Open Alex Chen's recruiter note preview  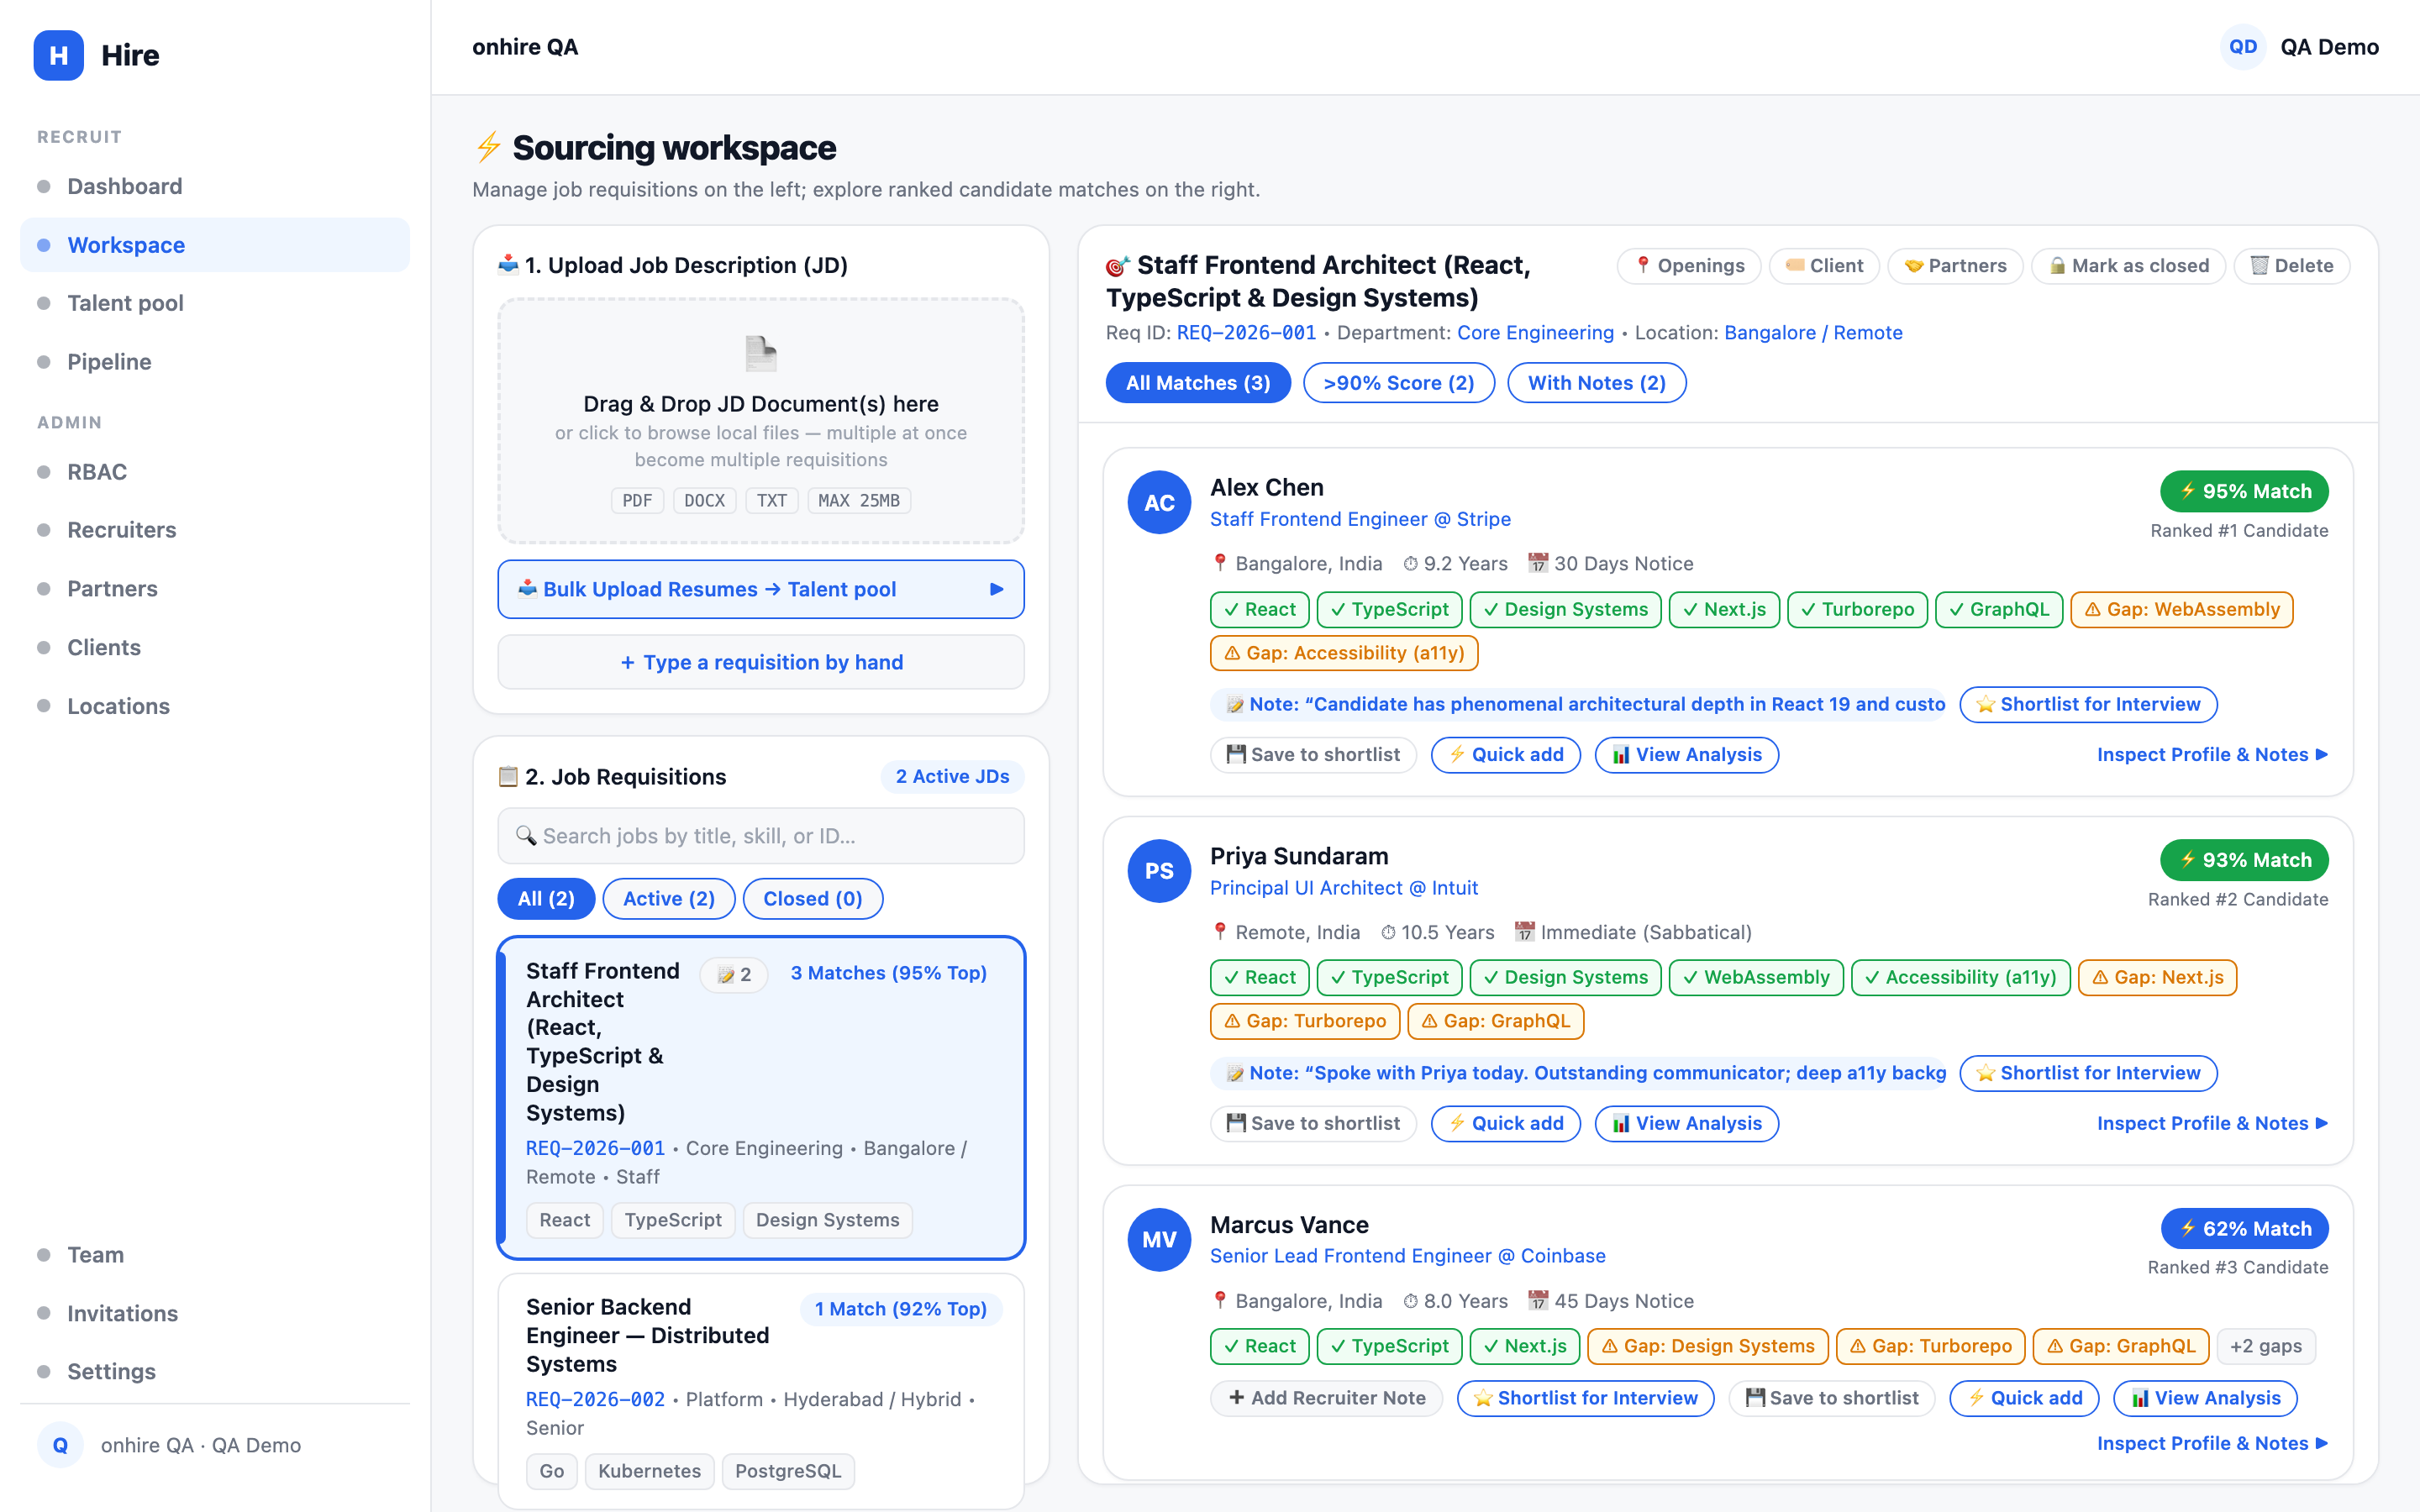click(1579, 704)
